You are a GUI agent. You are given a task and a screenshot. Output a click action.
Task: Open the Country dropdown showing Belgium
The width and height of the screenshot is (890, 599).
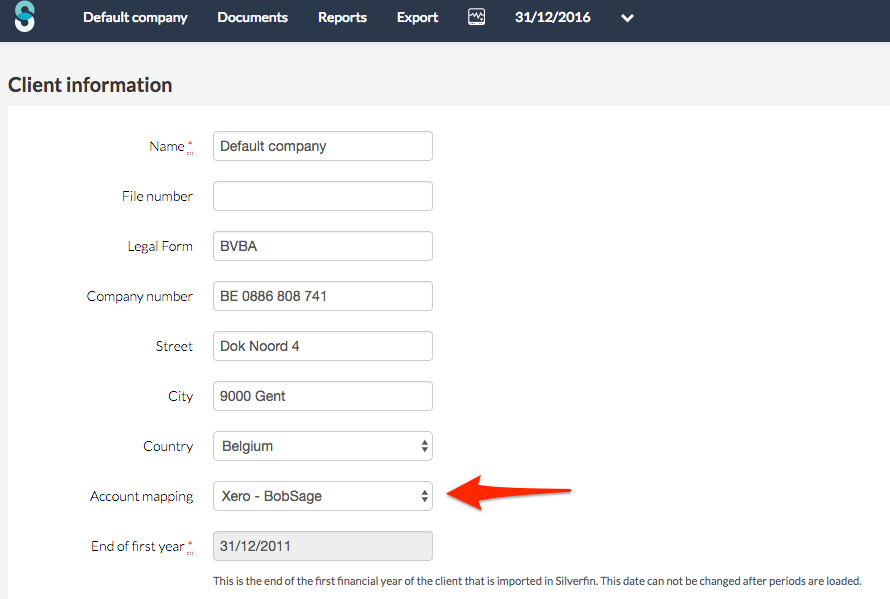(x=323, y=446)
